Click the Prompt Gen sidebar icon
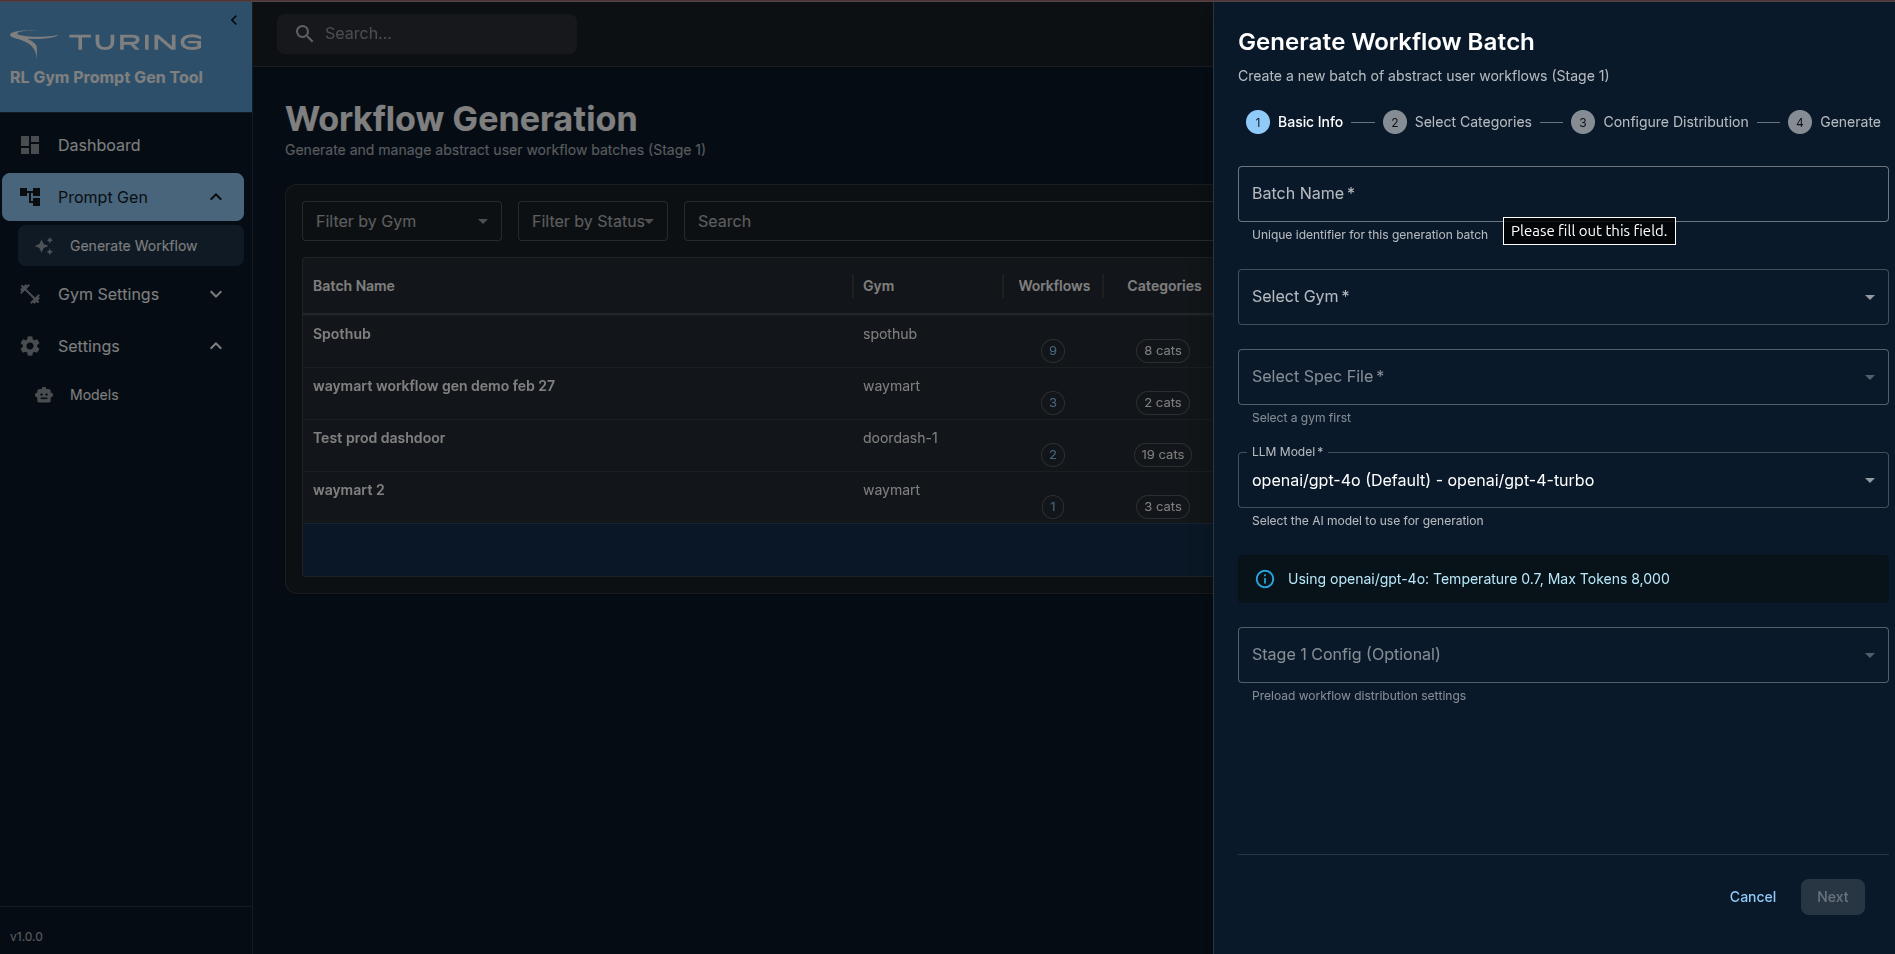The height and width of the screenshot is (954, 1895). tap(30, 197)
